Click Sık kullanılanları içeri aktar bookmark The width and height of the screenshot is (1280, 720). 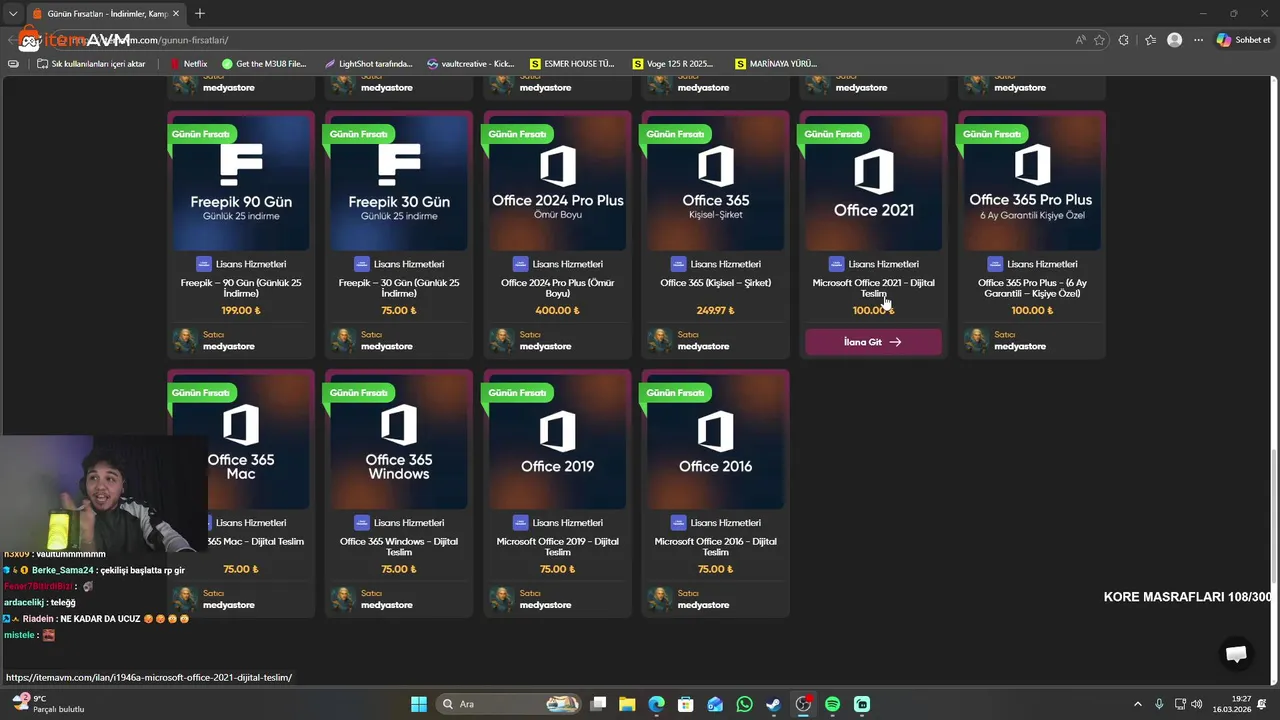tap(91, 63)
